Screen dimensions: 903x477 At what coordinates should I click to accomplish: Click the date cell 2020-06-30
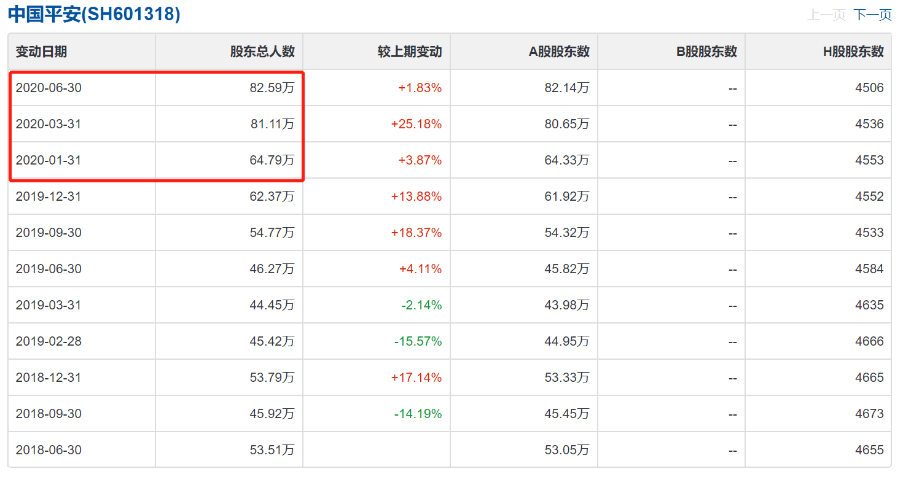point(48,88)
